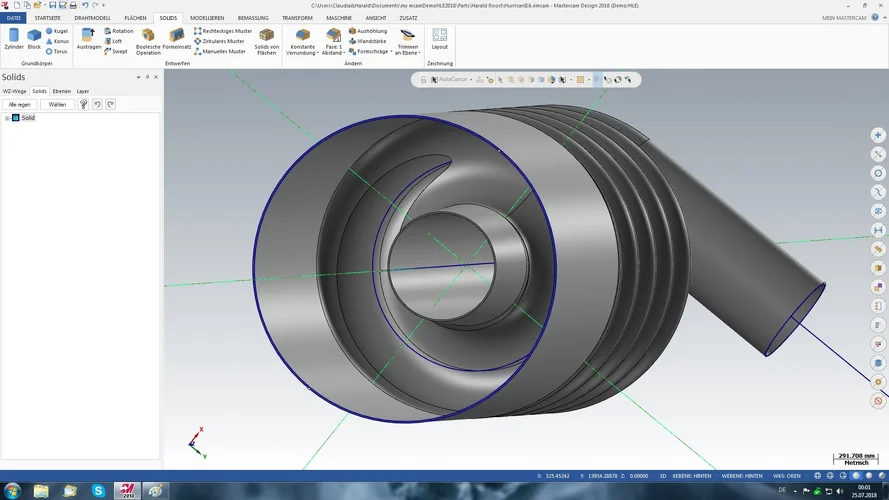Viewport: 889px width, 500px height.
Task: Choose the Torus primitive
Action: click(56, 51)
